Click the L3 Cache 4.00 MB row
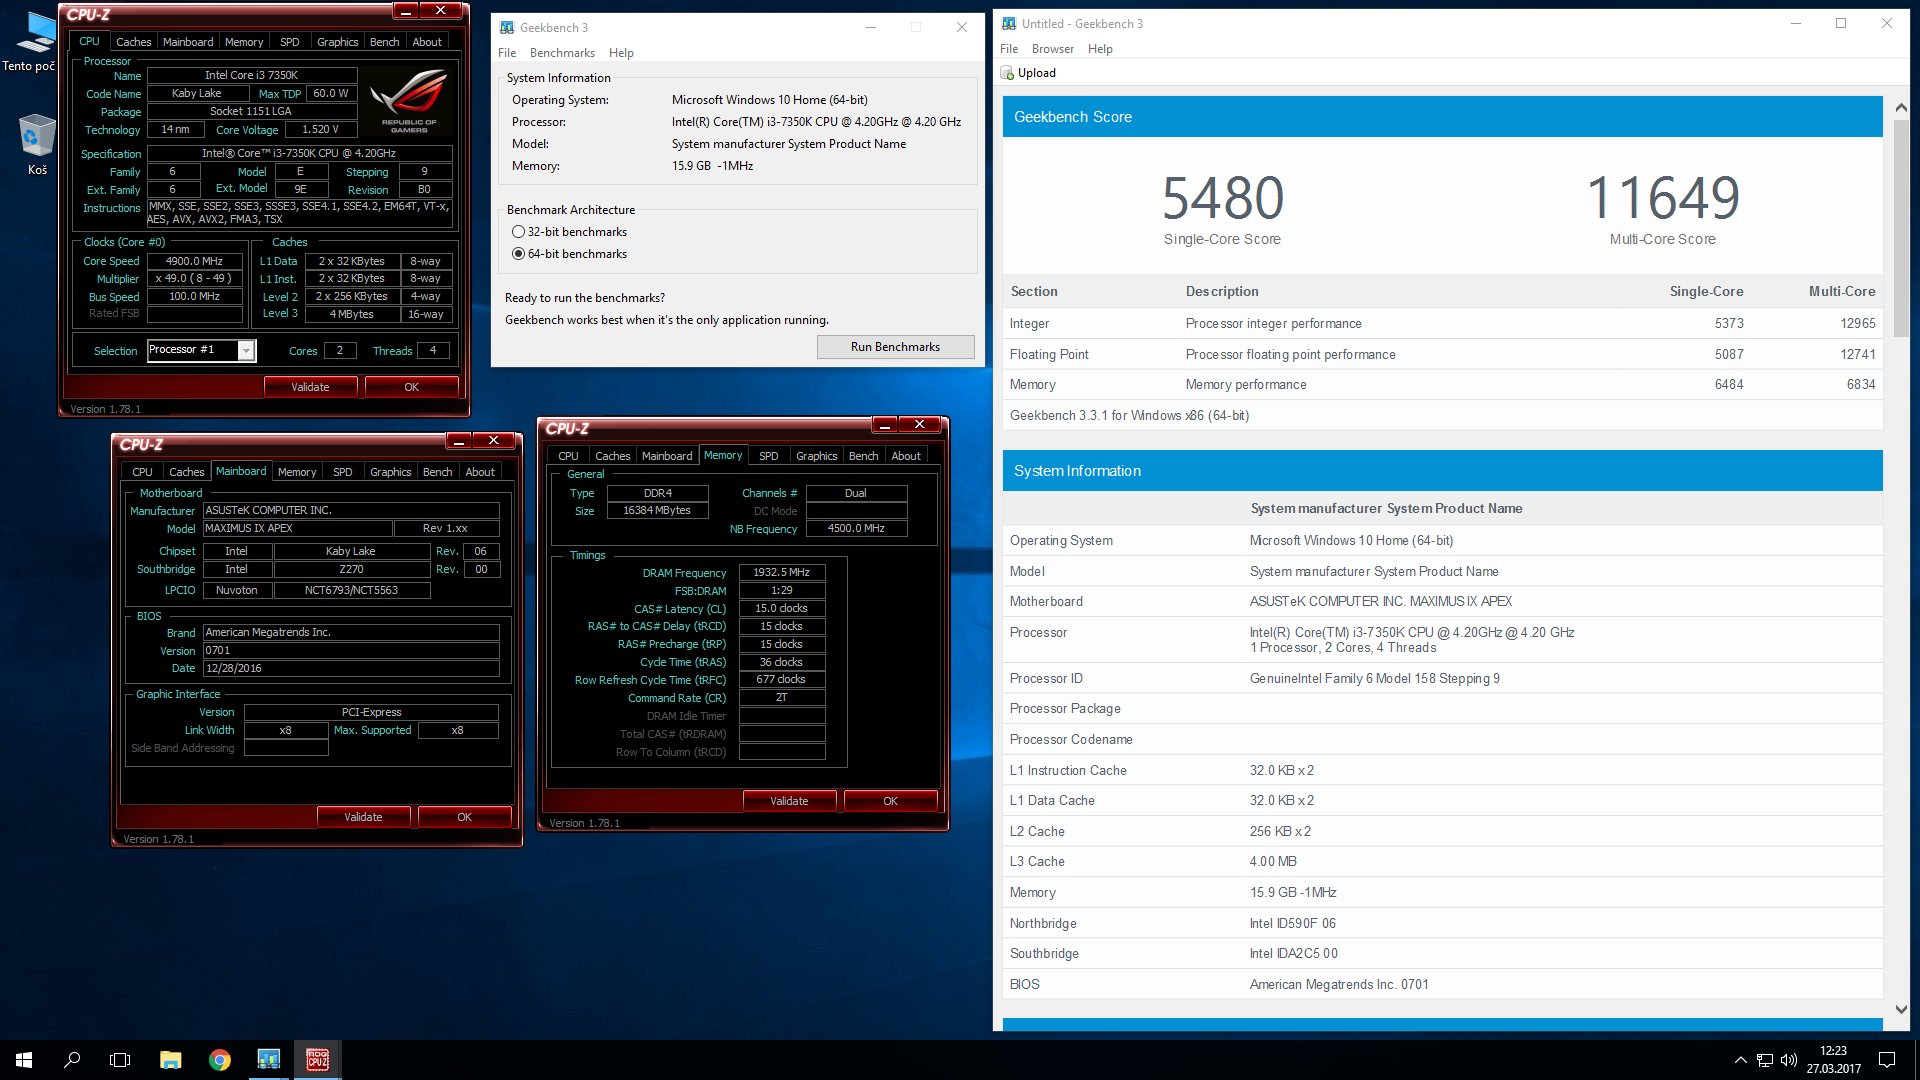Screen dimensions: 1920x1080 (1442, 862)
